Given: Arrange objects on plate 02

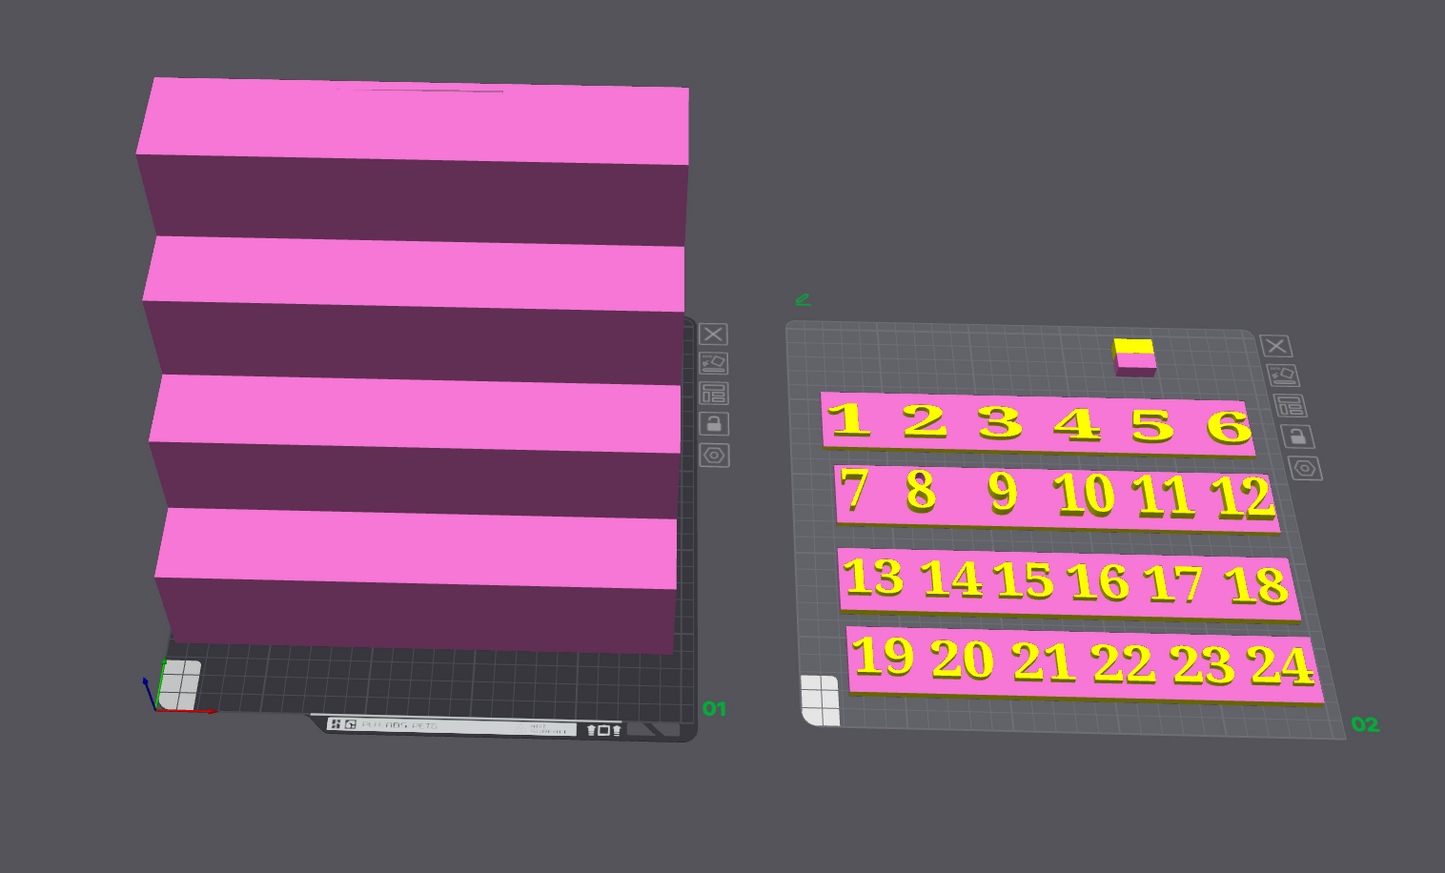Looking at the screenshot, I should click(x=1290, y=406).
